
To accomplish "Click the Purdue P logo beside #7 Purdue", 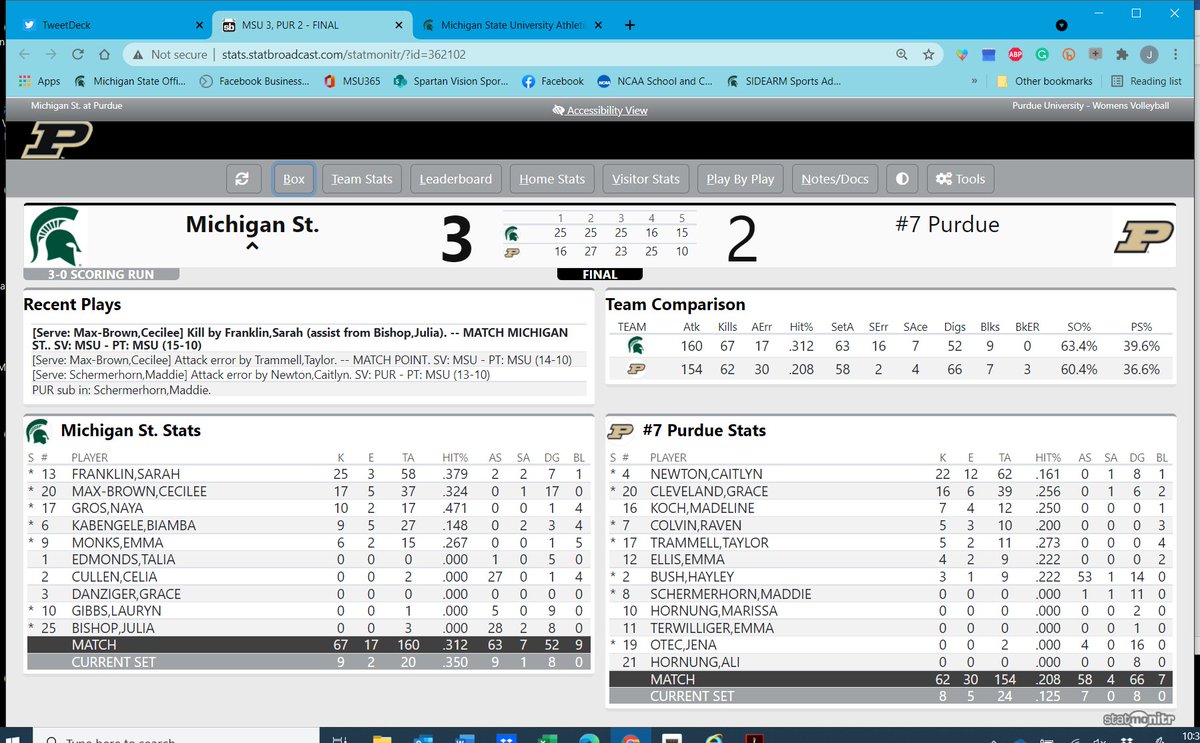I will [x=1144, y=236].
